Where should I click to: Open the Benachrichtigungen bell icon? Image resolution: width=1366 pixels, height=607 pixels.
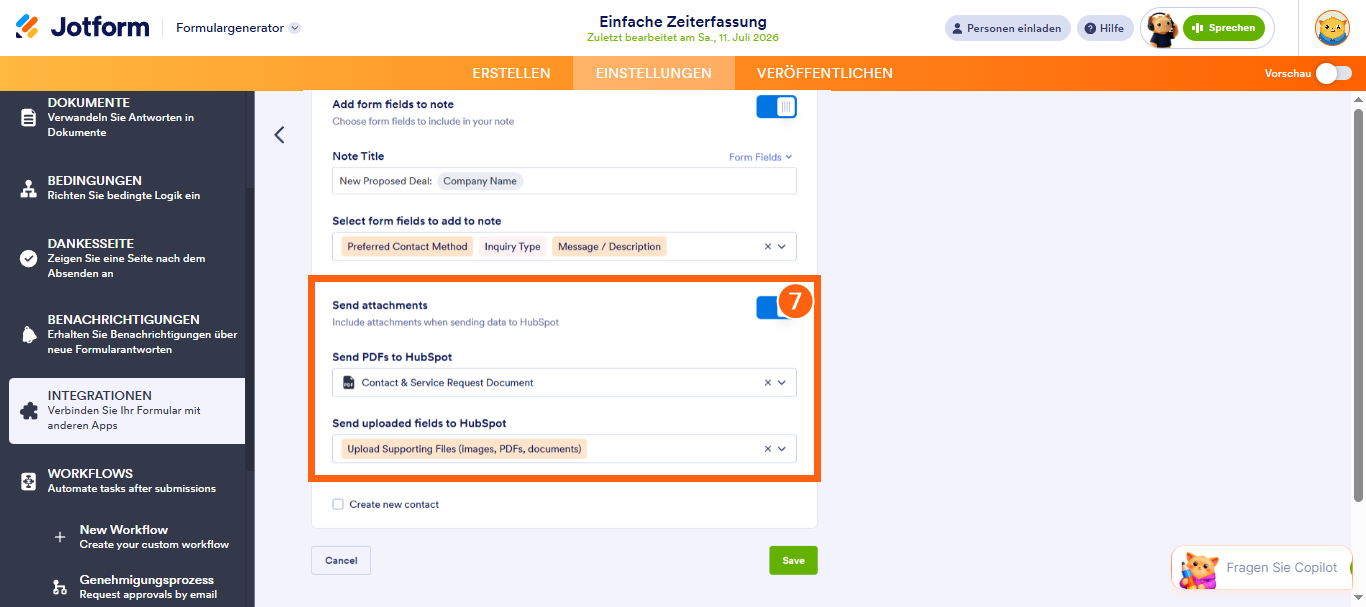[x=28, y=335]
